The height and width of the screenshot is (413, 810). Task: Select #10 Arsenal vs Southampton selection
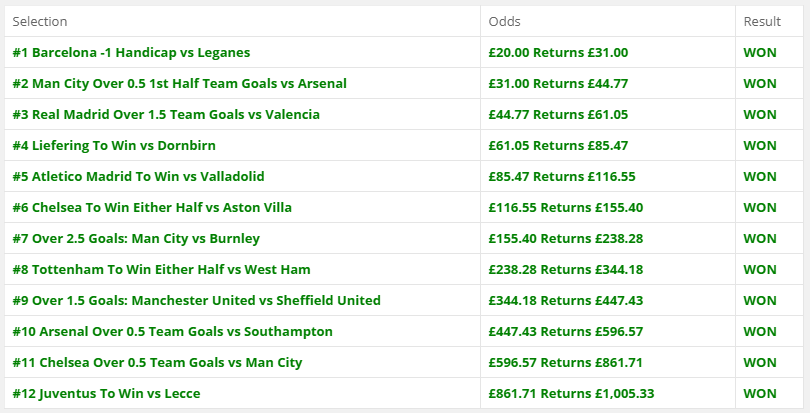coord(173,331)
